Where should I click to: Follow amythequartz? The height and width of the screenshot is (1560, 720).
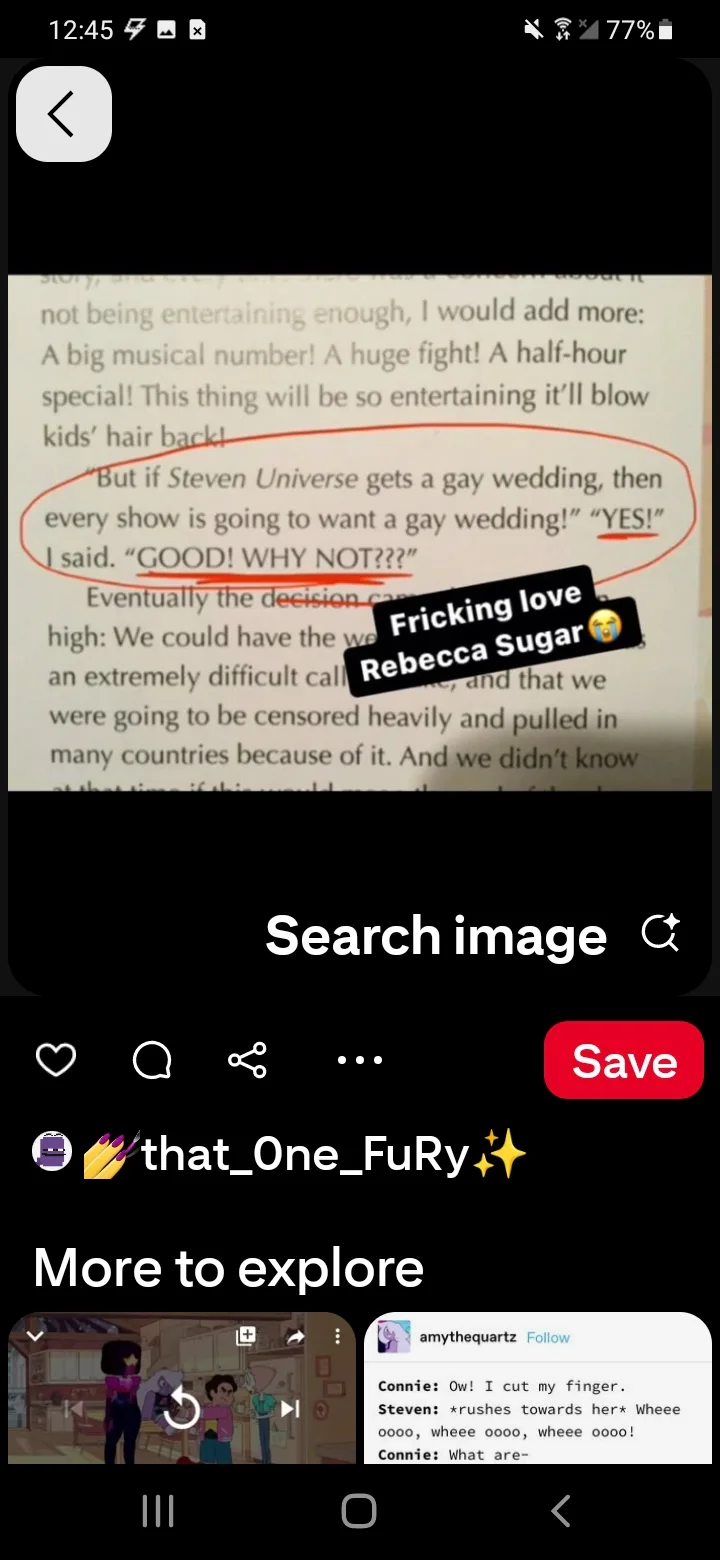pos(548,1337)
